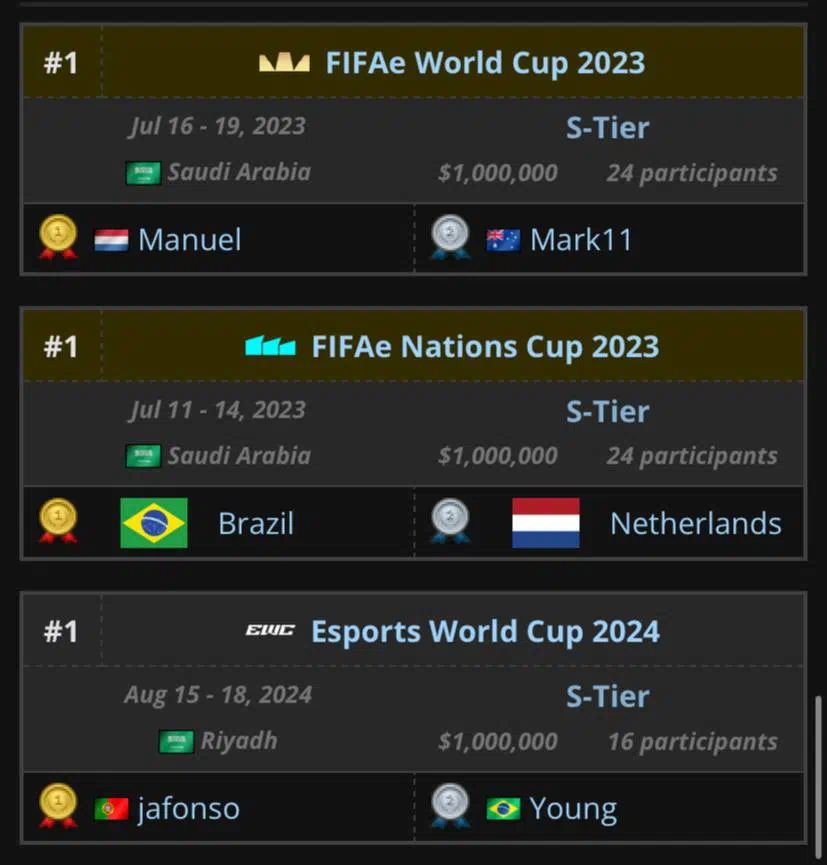Click the EWC logo icon

[x=270, y=630]
